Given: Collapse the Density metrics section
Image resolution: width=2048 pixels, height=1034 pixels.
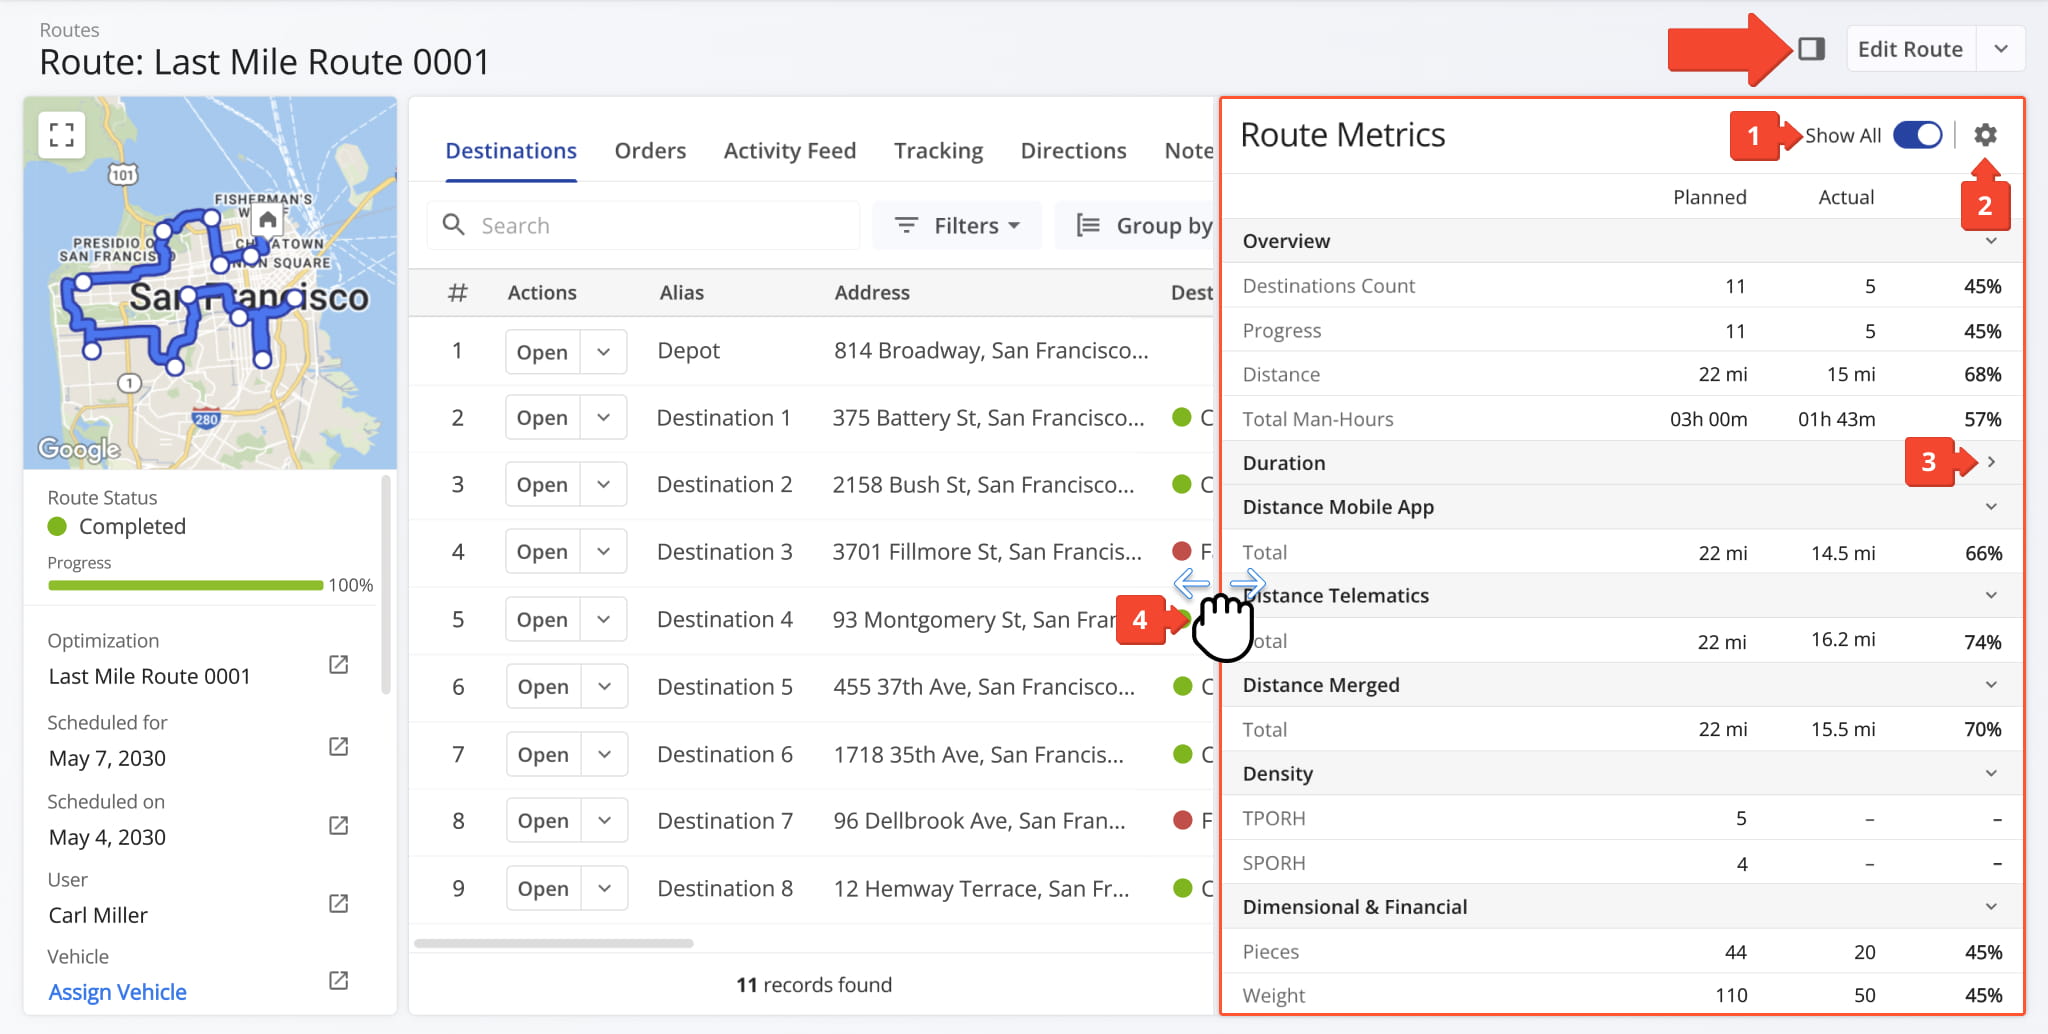Looking at the screenshot, I should 1991,773.
